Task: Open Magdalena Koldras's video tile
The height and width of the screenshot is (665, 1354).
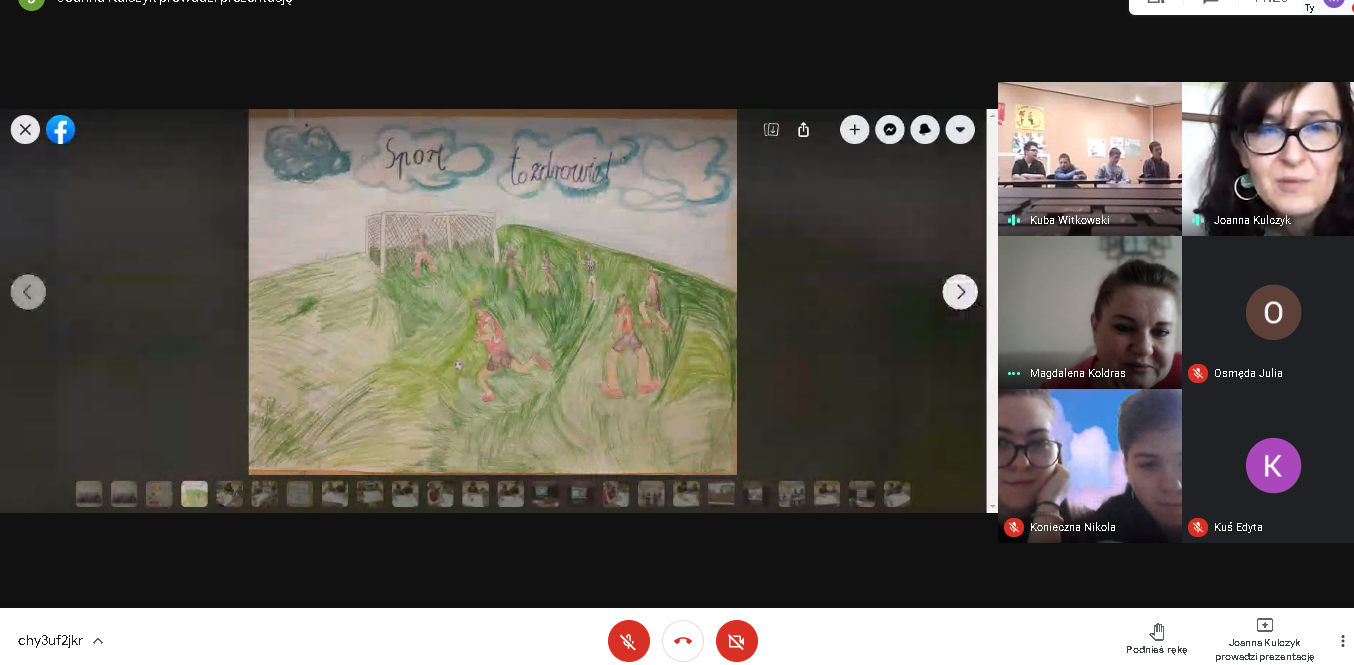Action: click(1090, 312)
